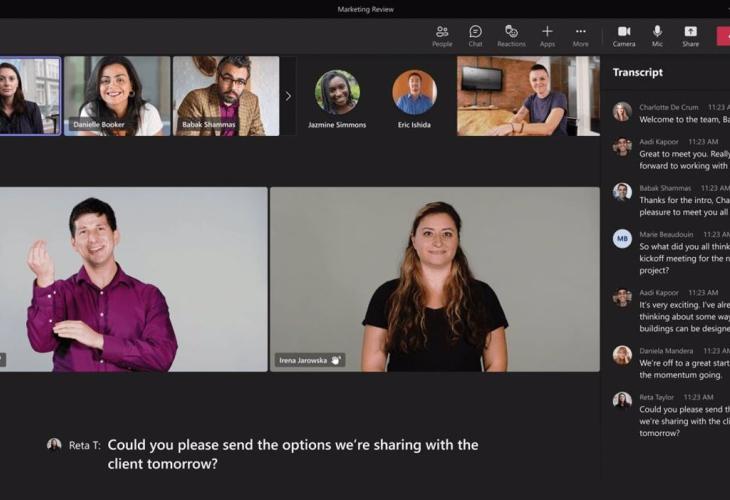The width and height of the screenshot is (730, 500).
Task: Click Eric Ishida's profile avatar
Action: click(414, 92)
